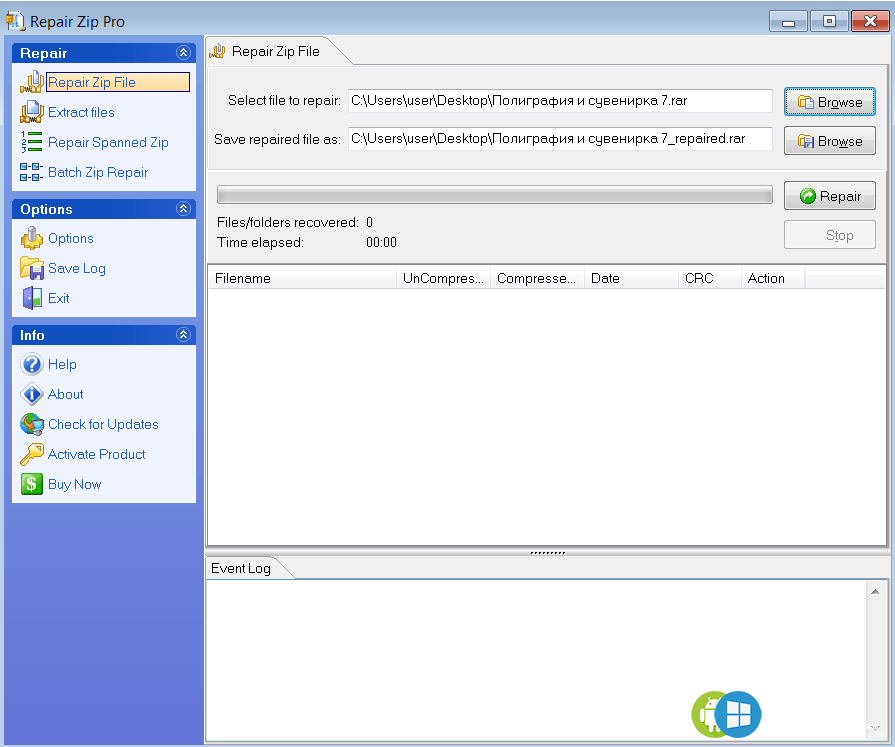The image size is (895, 747).
Task: Open the About link
Action: coord(66,394)
